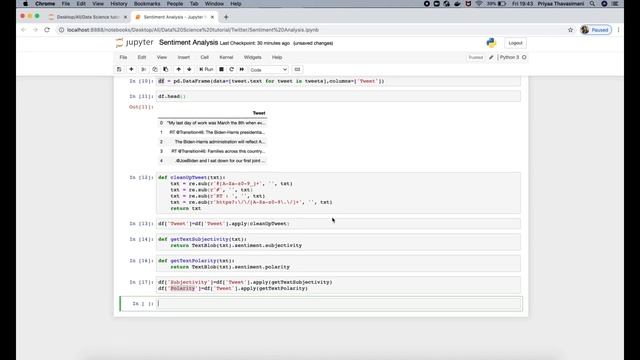Open the Jupyter File menu
Screen dimensions: 640x360
click(123, 57)
